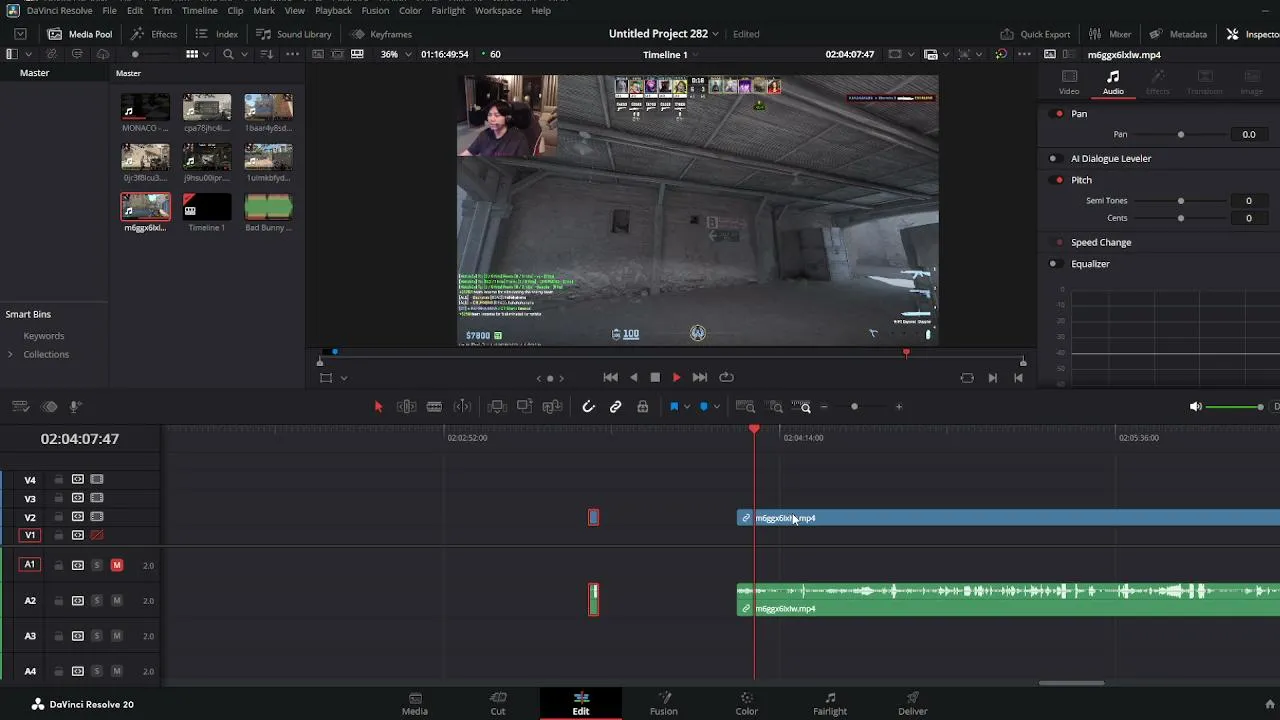Open the flag color dropdown arrow

click(x=687, y=407)
